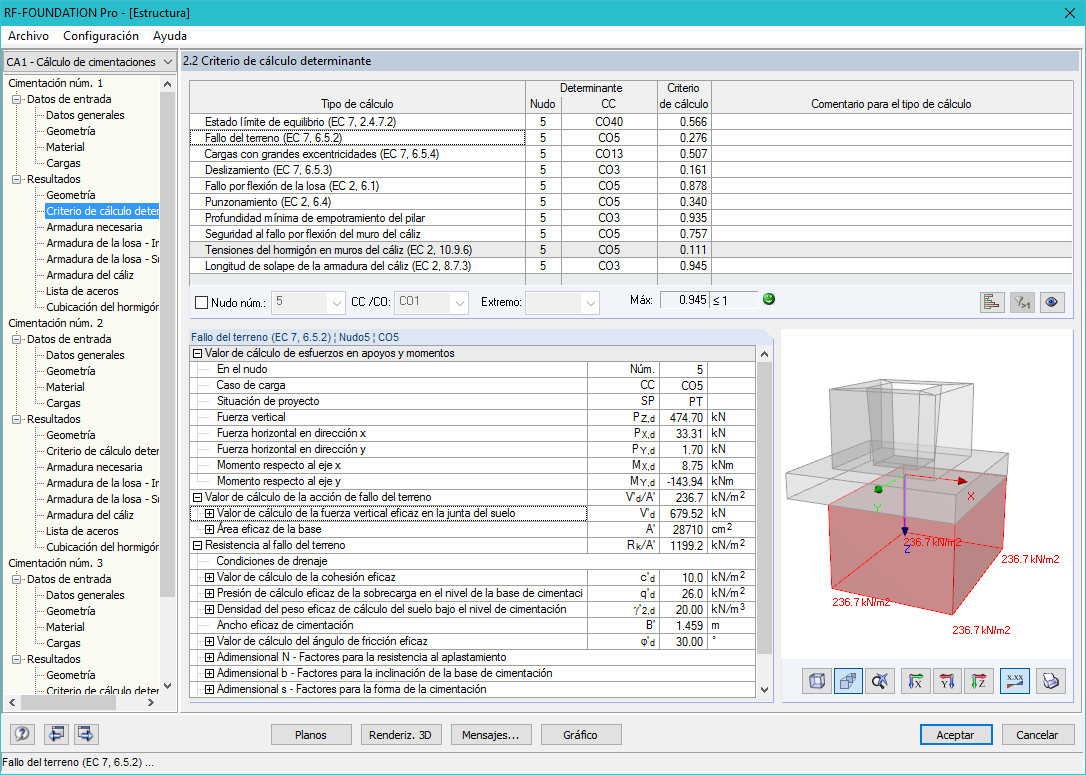Go to the previous table with arrow icon
This screenshot has height=775, width=1086.
57,734
